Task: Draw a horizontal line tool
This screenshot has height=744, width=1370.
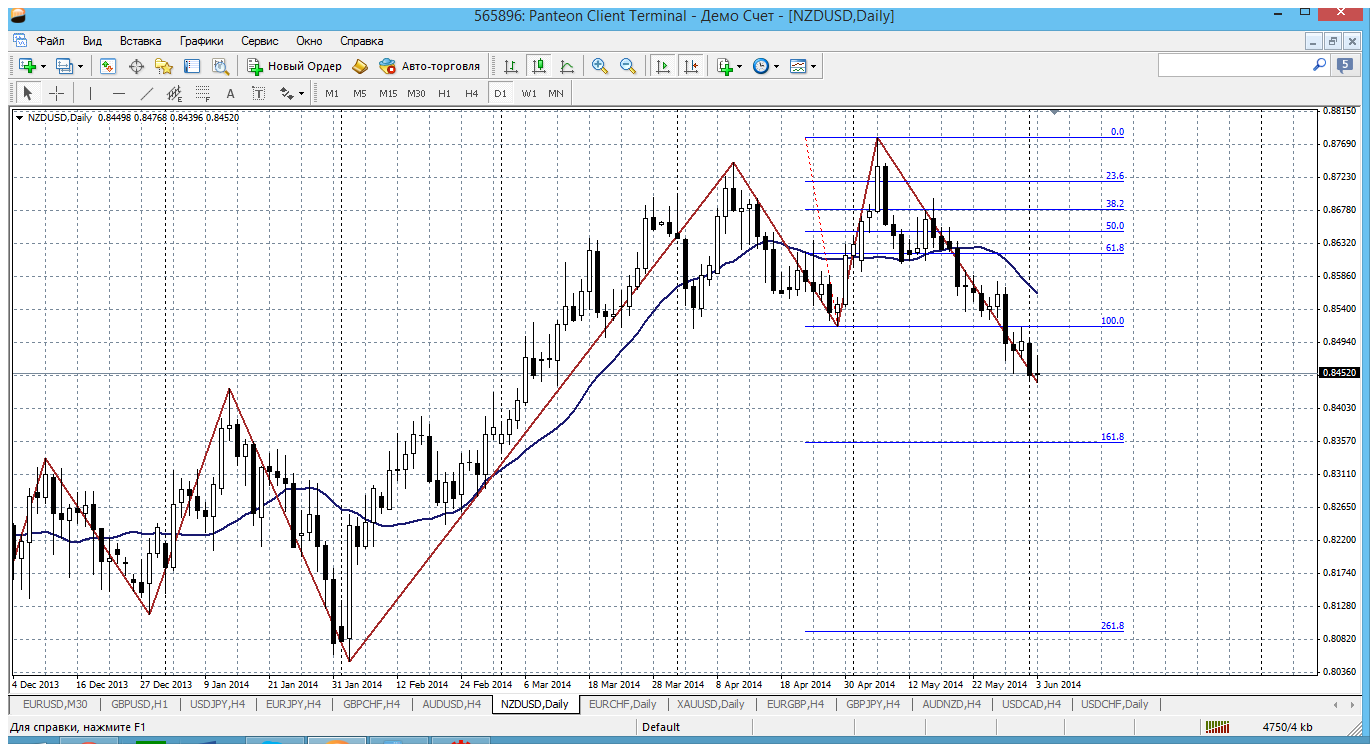Action: (119, 93)
